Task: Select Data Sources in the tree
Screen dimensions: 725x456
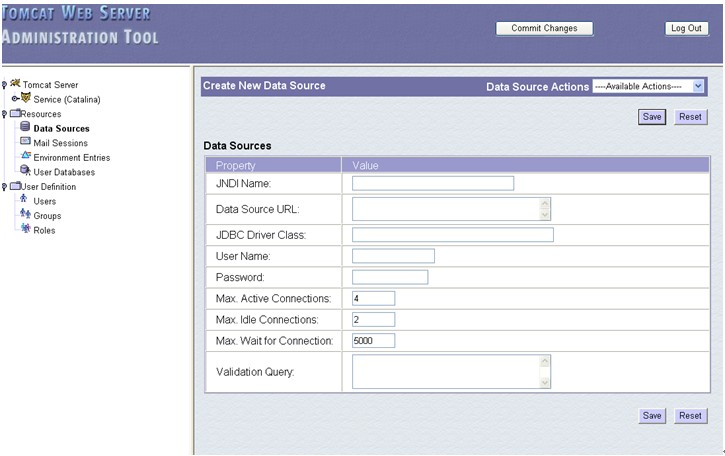Action: point(61,129)
